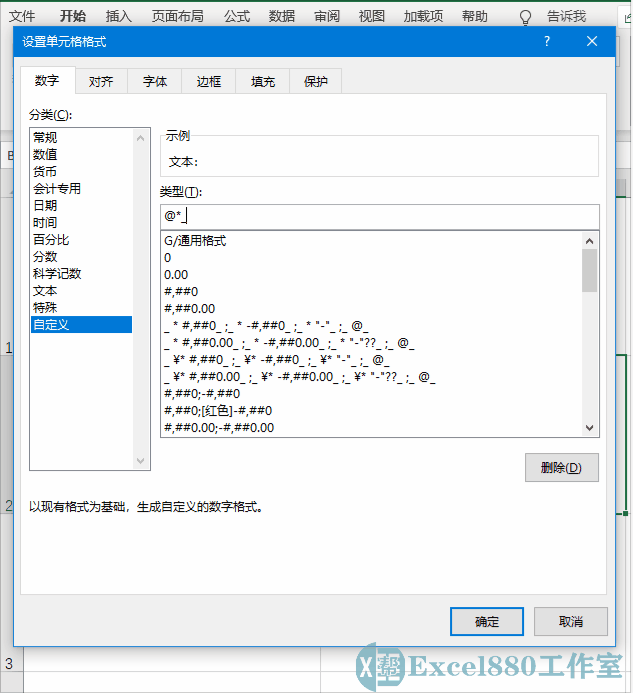633x693 pixels.
Task: Open the 帮助 ribbon tab
Action: click(475, 16)
